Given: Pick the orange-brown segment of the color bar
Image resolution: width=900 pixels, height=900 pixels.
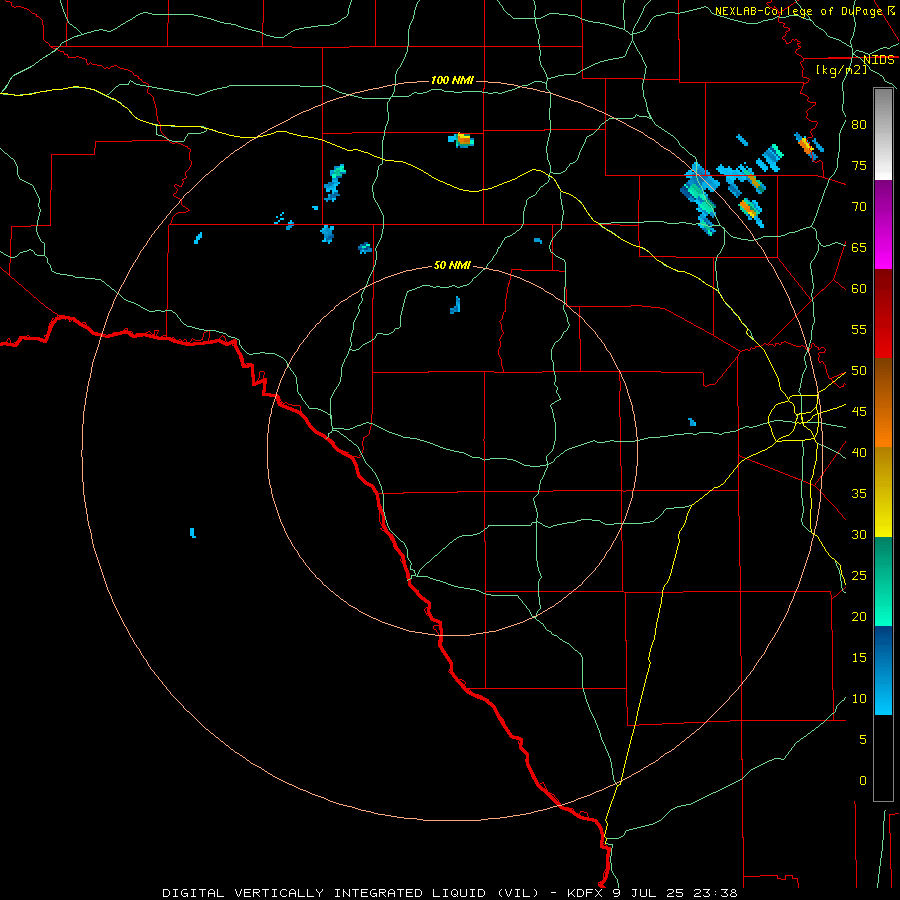Looking at the screenshot, I should [x=883, y=403].
